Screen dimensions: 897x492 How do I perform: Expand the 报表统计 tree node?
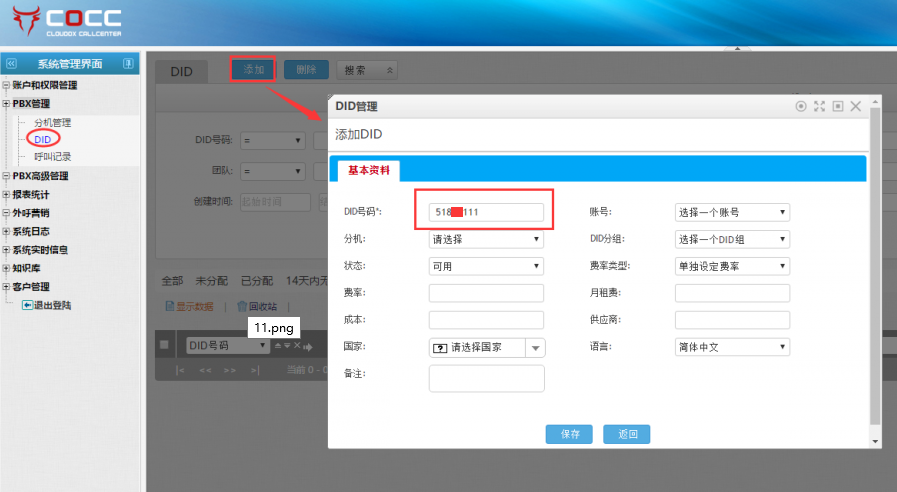(x=6, y=195)
